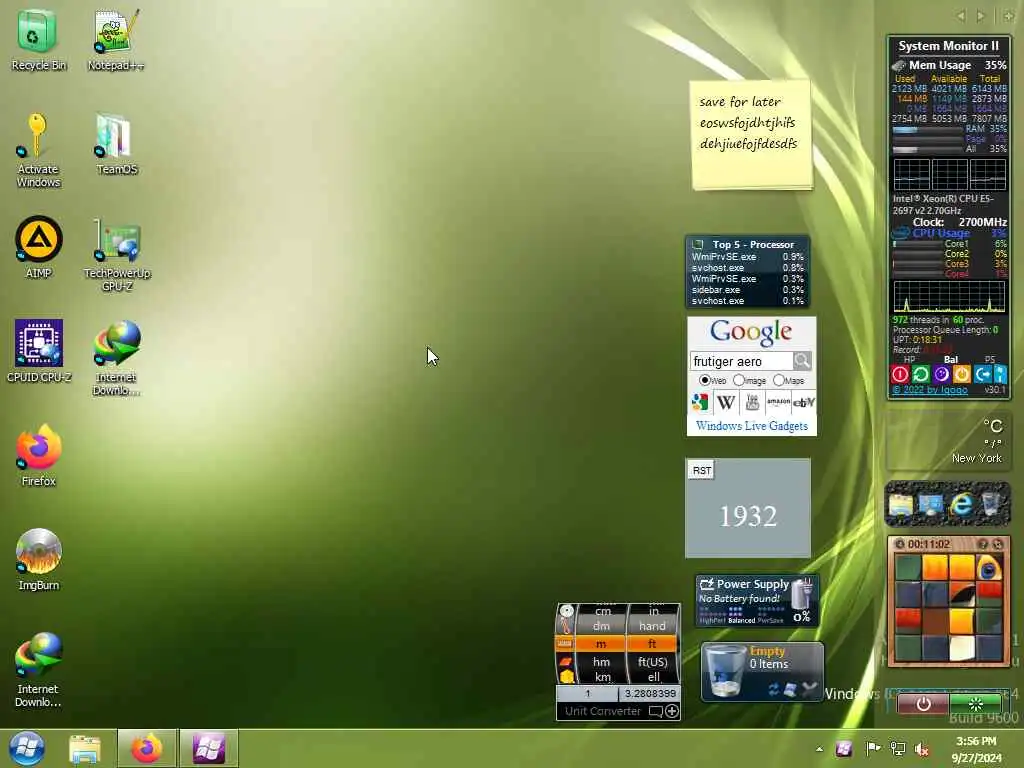This screenshot has width=1024, height=768.
Task: Select the TechPowerUp GPU-Z shortcut
Action: 116,255
